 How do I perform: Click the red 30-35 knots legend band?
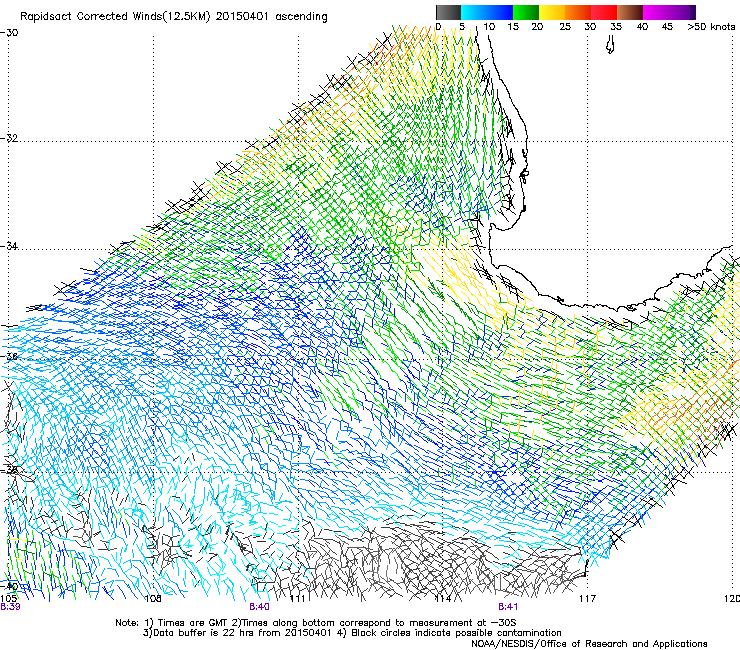pyautogui.click(x=604, y=12)
